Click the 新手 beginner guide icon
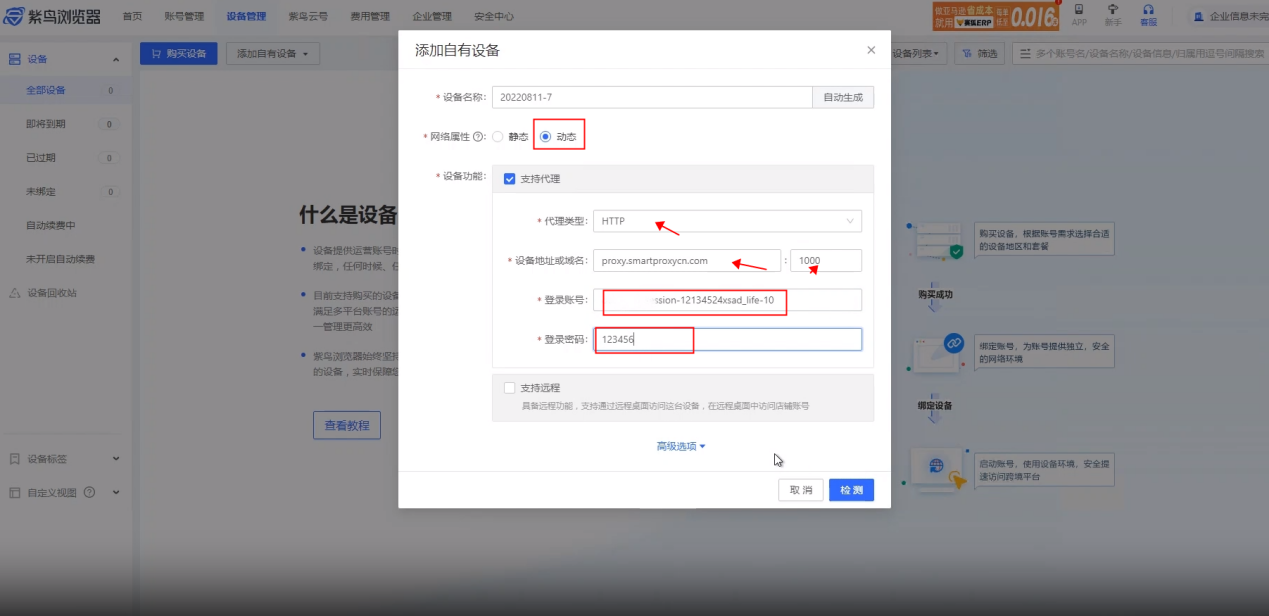Screen dimensions: 1269x616 (1113, 10)
